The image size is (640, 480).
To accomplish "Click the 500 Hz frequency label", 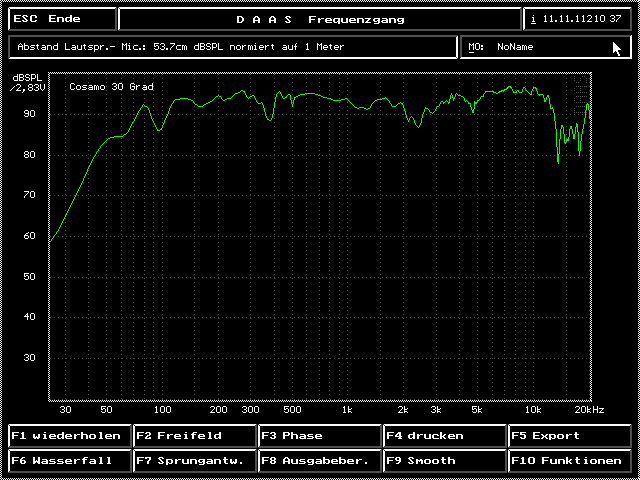I will pyautogui.click(x=292, y=410).
